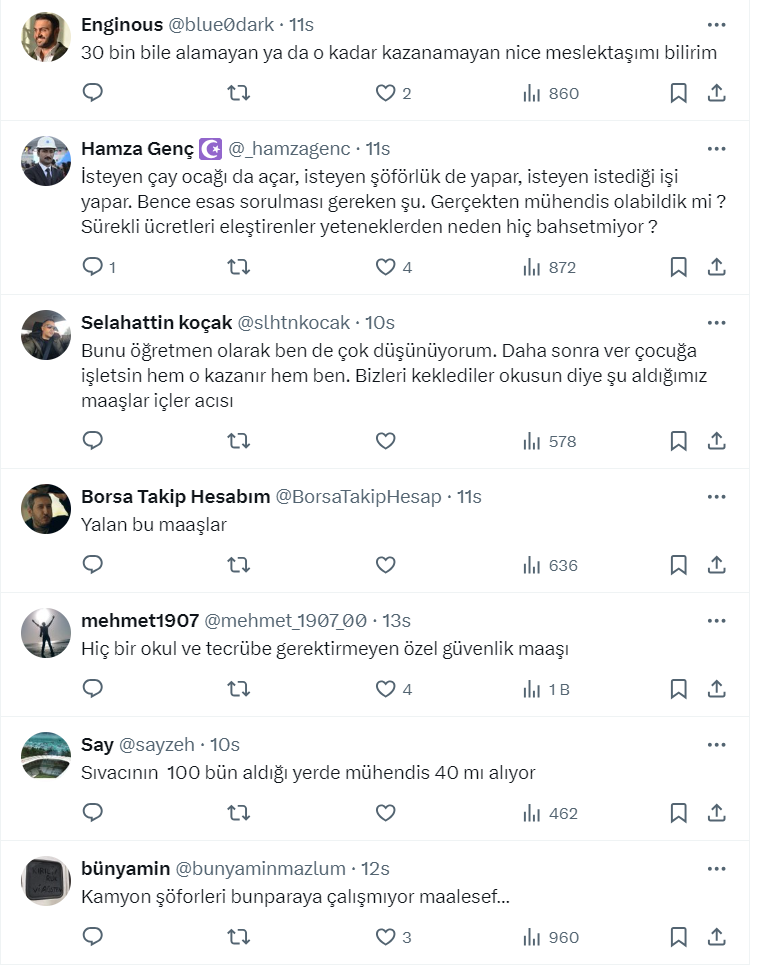Expand three-dot menu on mehmet1907's tweet
Image resolution: width=758 pixels, height=965 pixels.
click(x=716, y=620)
